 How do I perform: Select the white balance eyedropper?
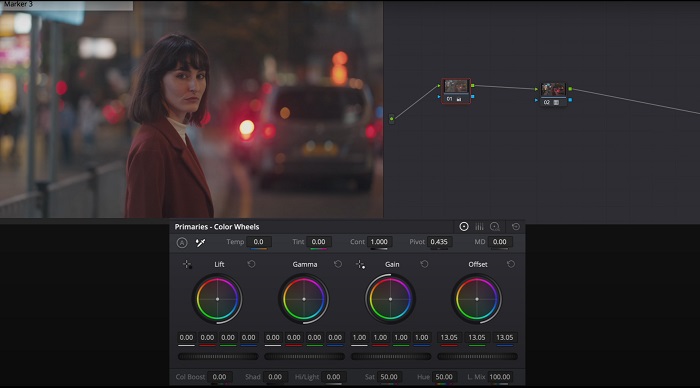200,242
